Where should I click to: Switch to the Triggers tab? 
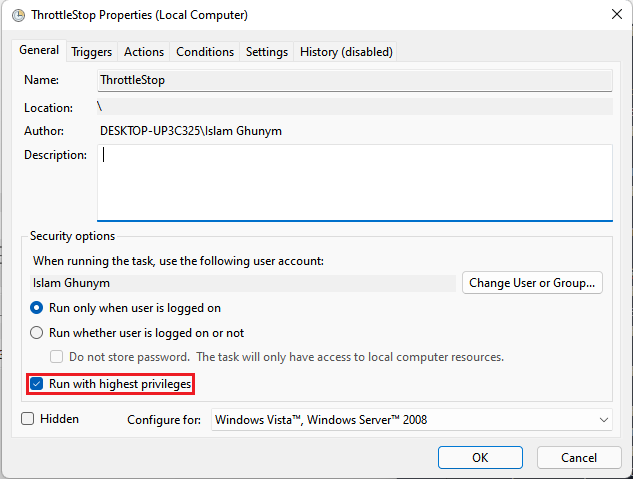(x=92, y=52)
